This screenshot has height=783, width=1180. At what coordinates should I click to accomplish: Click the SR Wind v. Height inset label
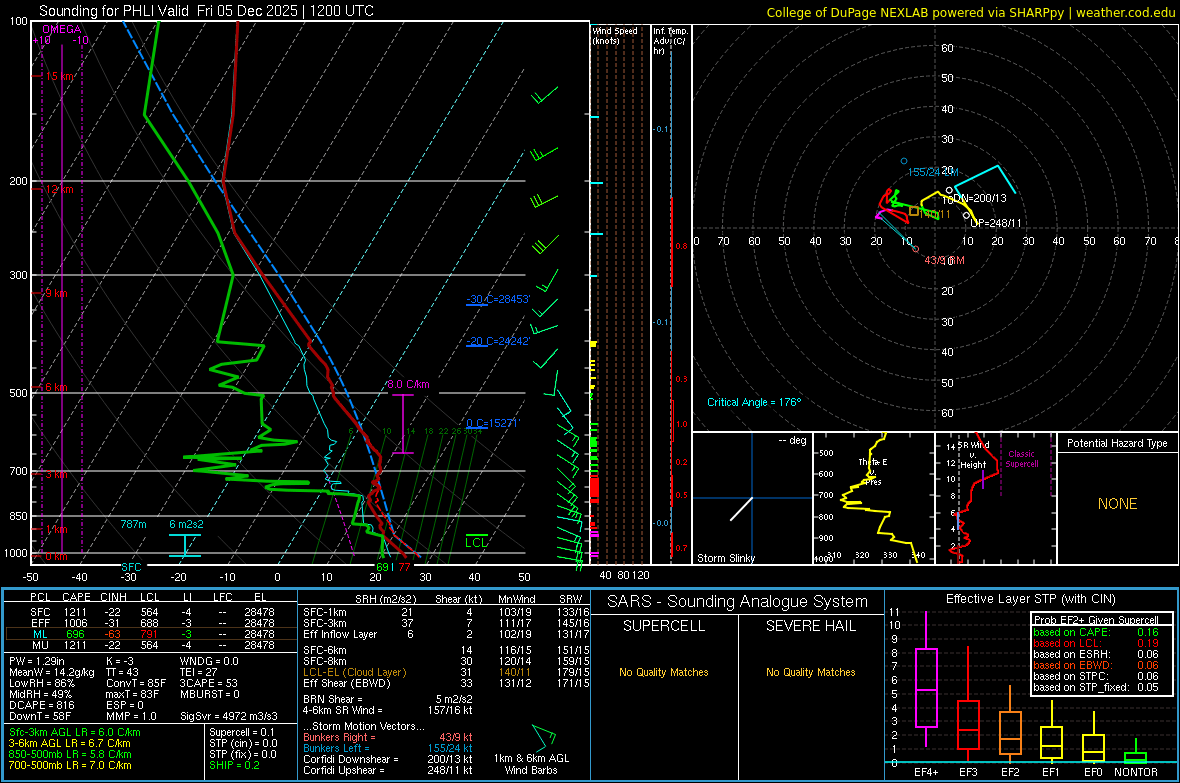972,455
